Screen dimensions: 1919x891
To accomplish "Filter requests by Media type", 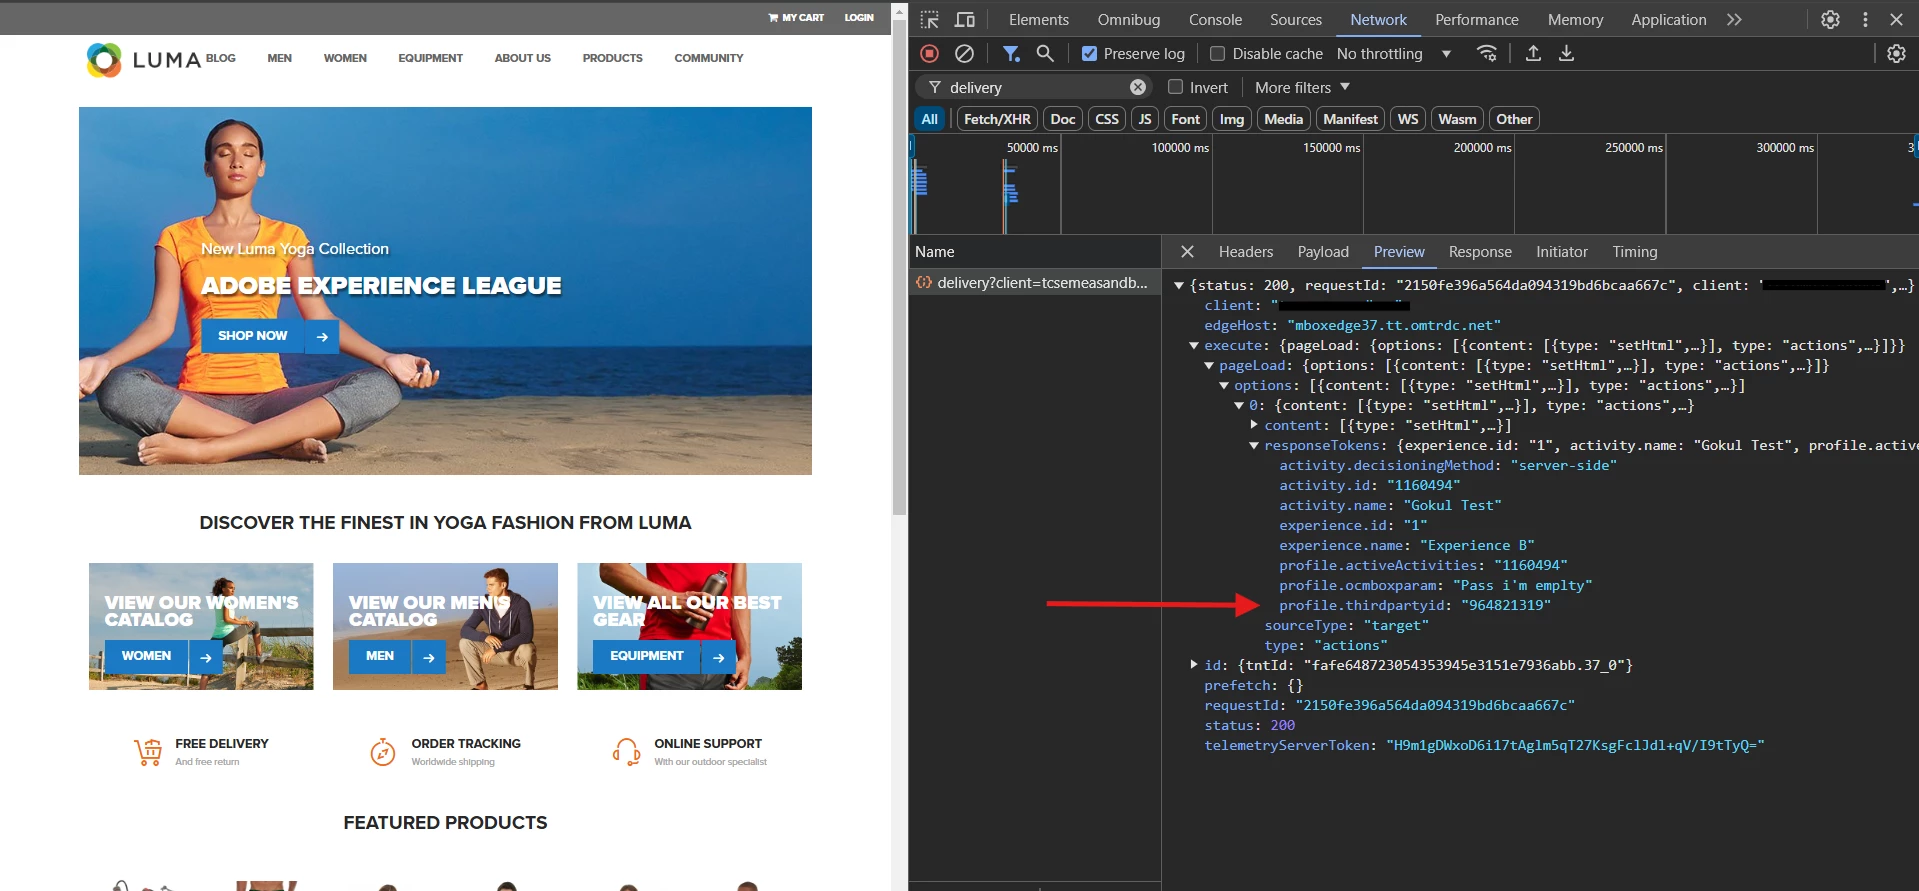I will pyautogui.click(x=1284, y=119).
